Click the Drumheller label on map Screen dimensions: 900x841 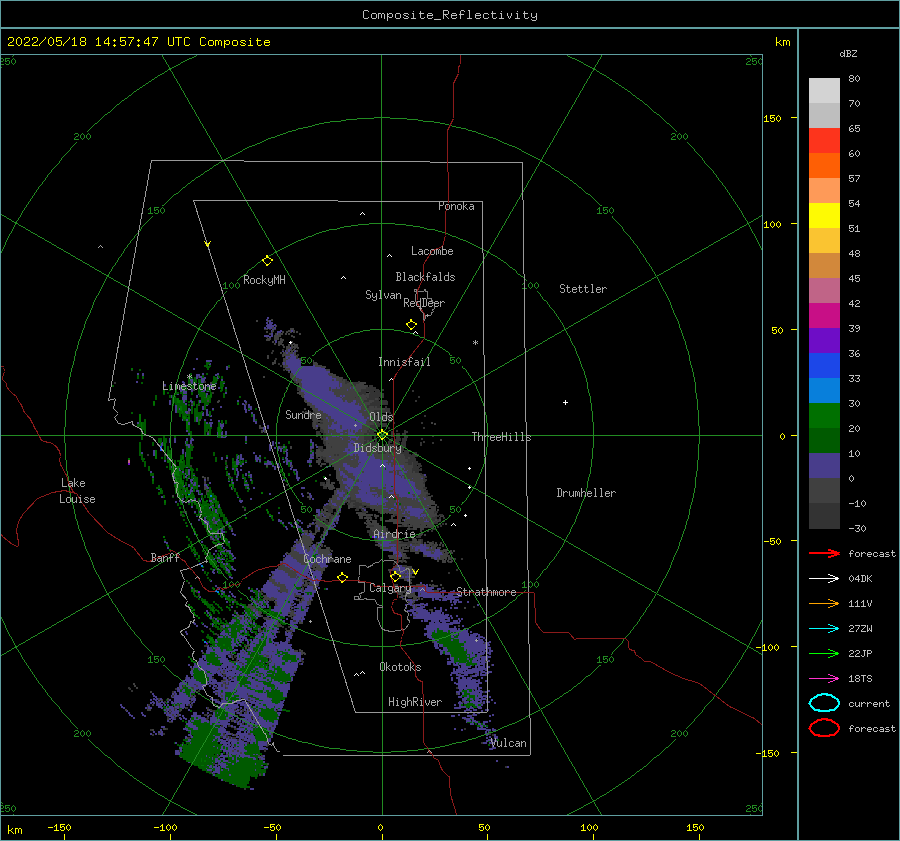(586, 493)
